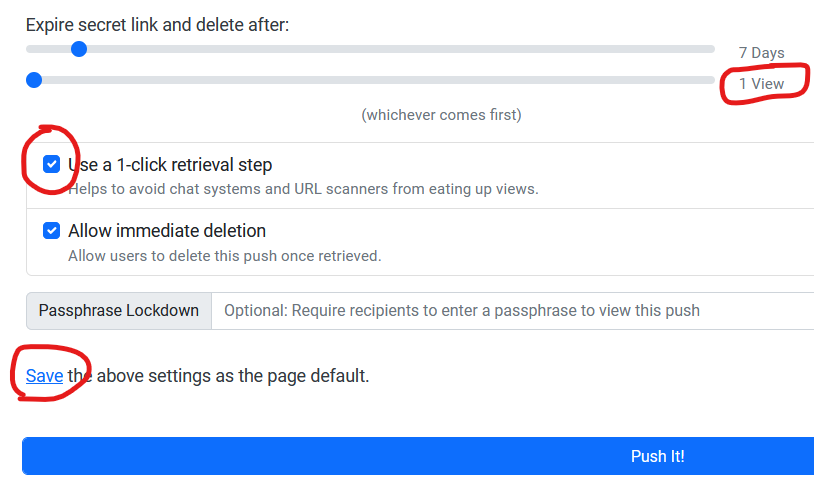Click "above settings as the page default" text
Viewport: 814px width, 491px height.
233,376
